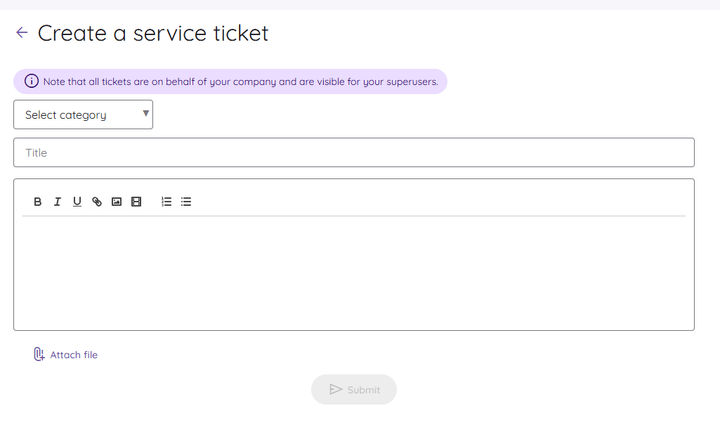Insert an image into the ticket description
This screenshot has width=720, height=432.
coord(116,202)
